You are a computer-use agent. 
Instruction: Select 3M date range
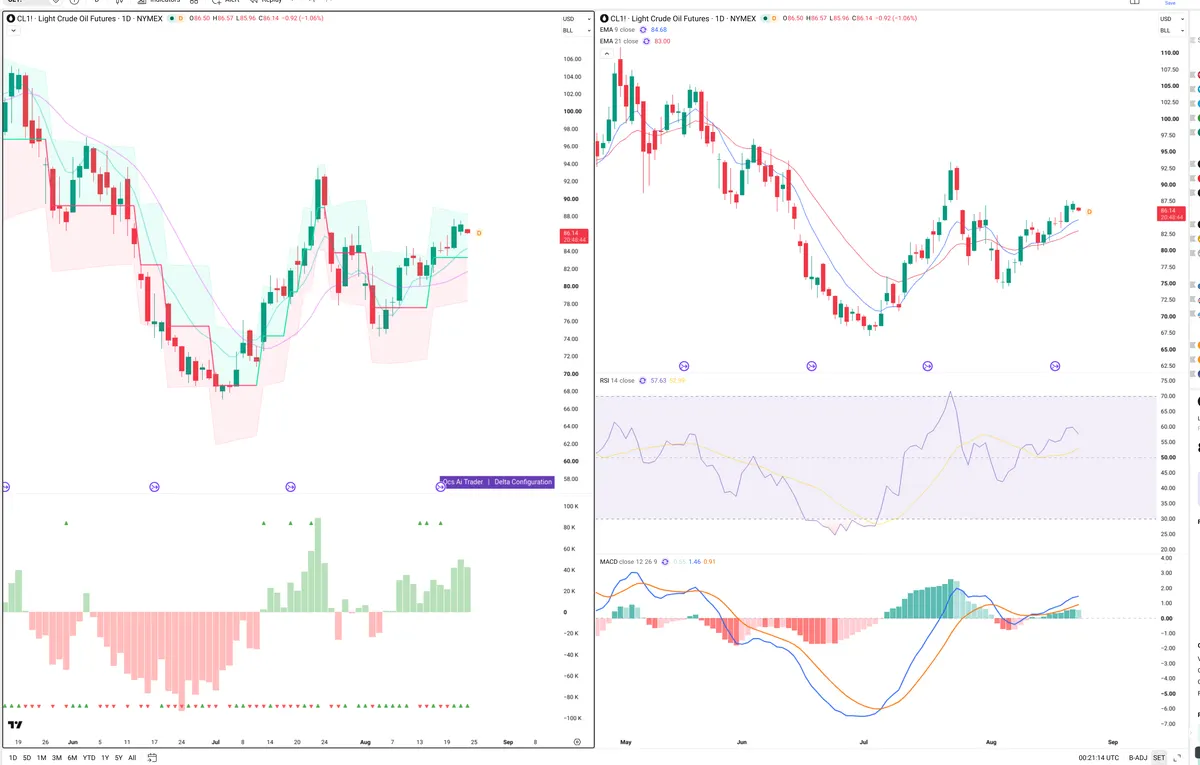coord(56,758)
